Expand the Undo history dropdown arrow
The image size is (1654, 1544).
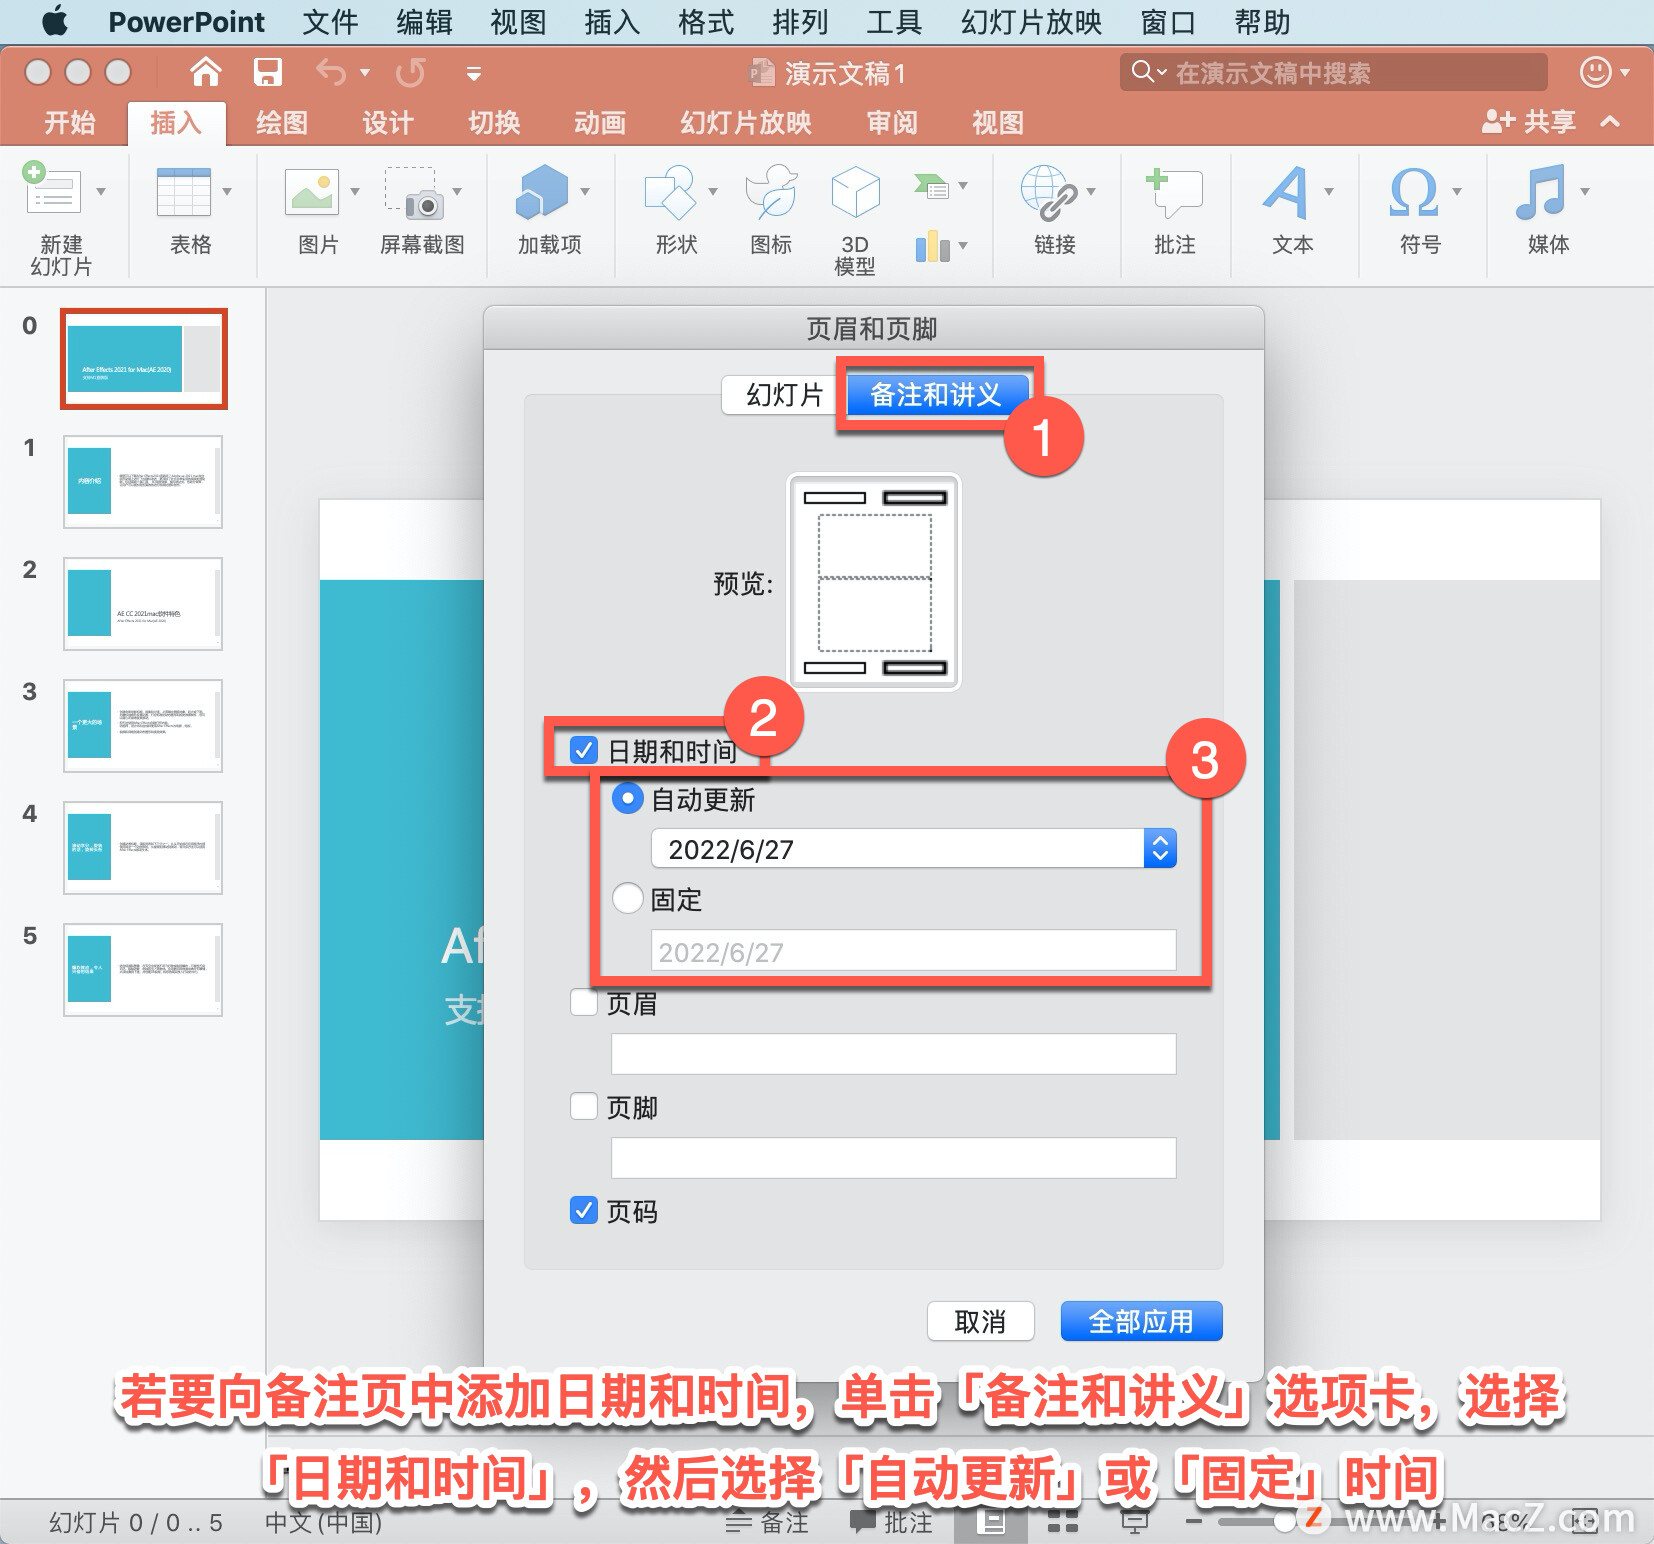tap(365, 72)
